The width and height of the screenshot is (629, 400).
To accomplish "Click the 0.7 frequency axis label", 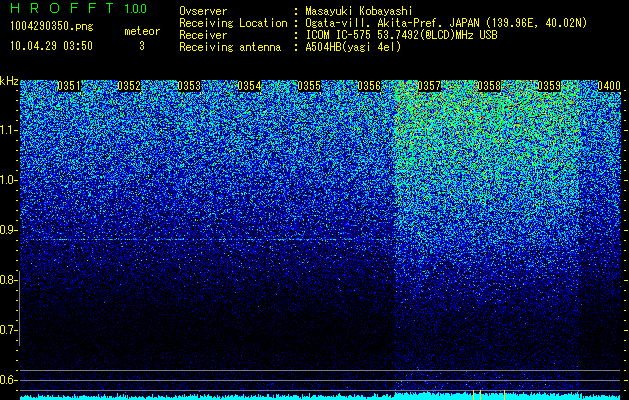I will pos(8,330).
